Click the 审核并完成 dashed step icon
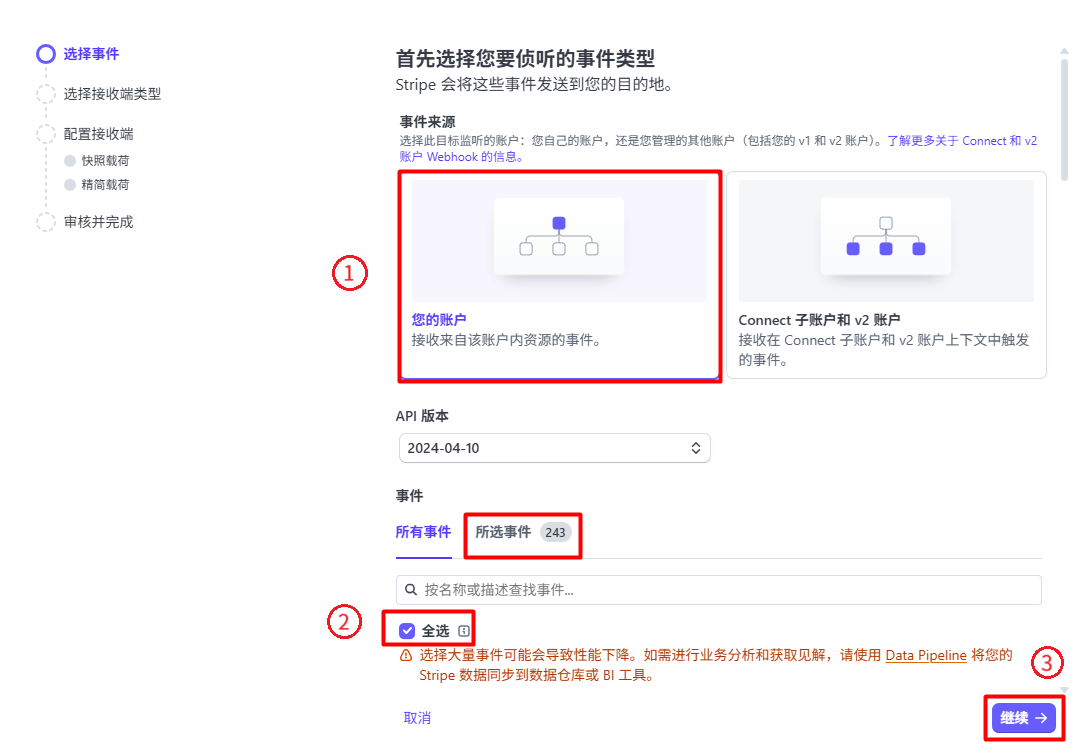This screenshot has width=1084, height=755. 46,222
